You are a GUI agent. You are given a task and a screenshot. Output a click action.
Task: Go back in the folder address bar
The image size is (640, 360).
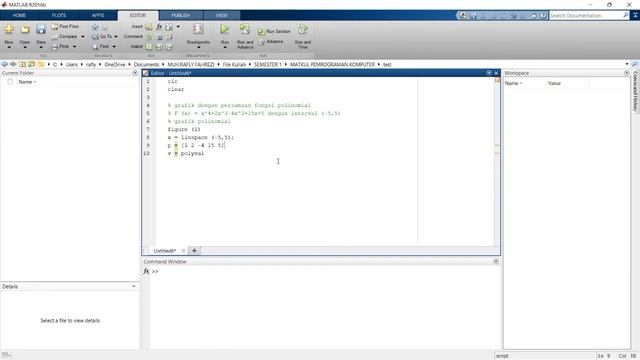pyautogui.click(x=4, y=64)
